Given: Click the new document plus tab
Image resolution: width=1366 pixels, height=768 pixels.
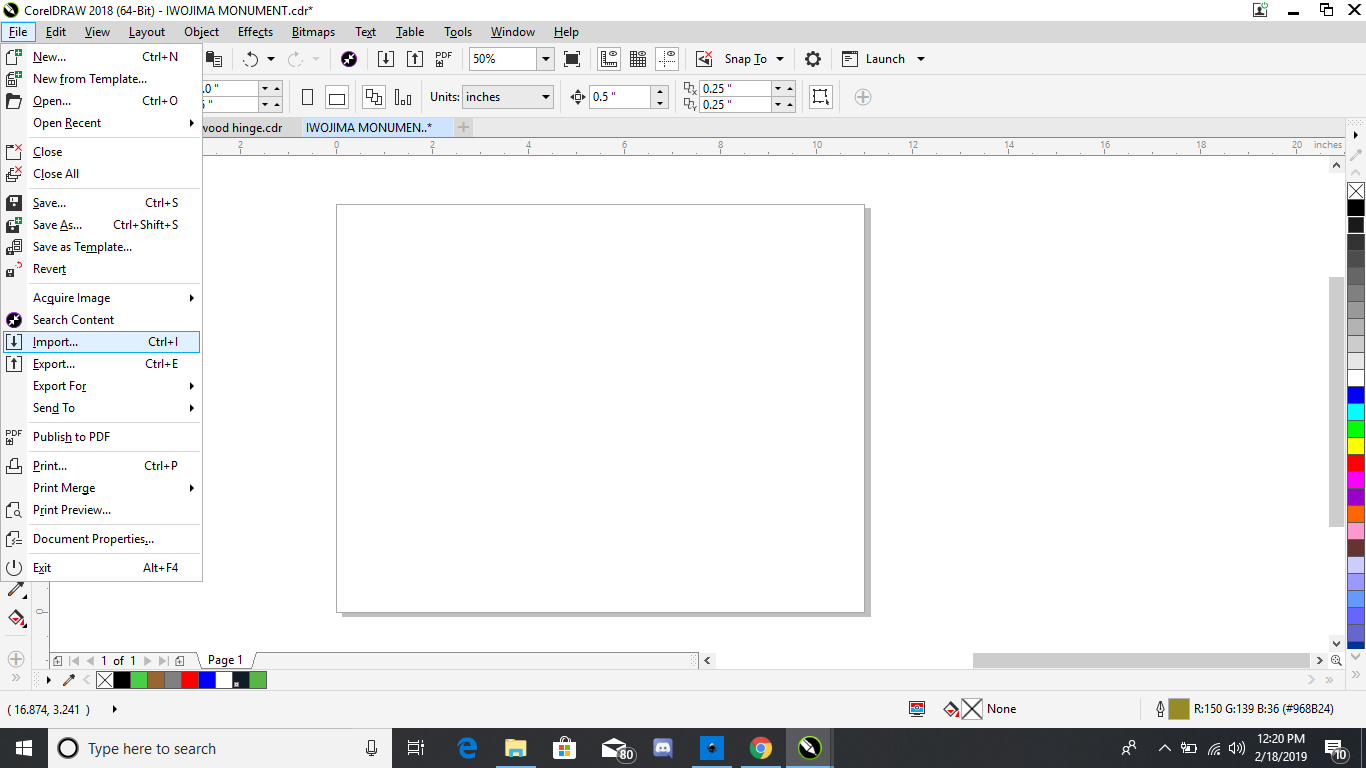Looking at the screenshot, I should pyautogui.click(x=463, y=127).
